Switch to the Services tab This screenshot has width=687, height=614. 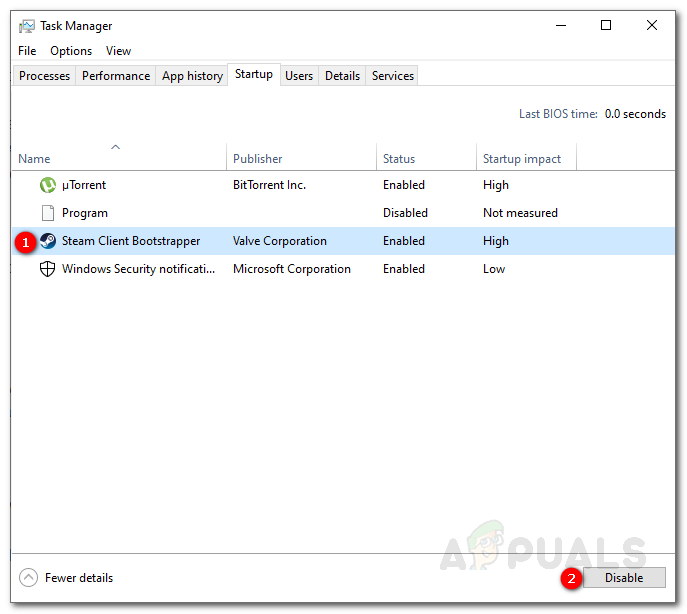point(393,76)
